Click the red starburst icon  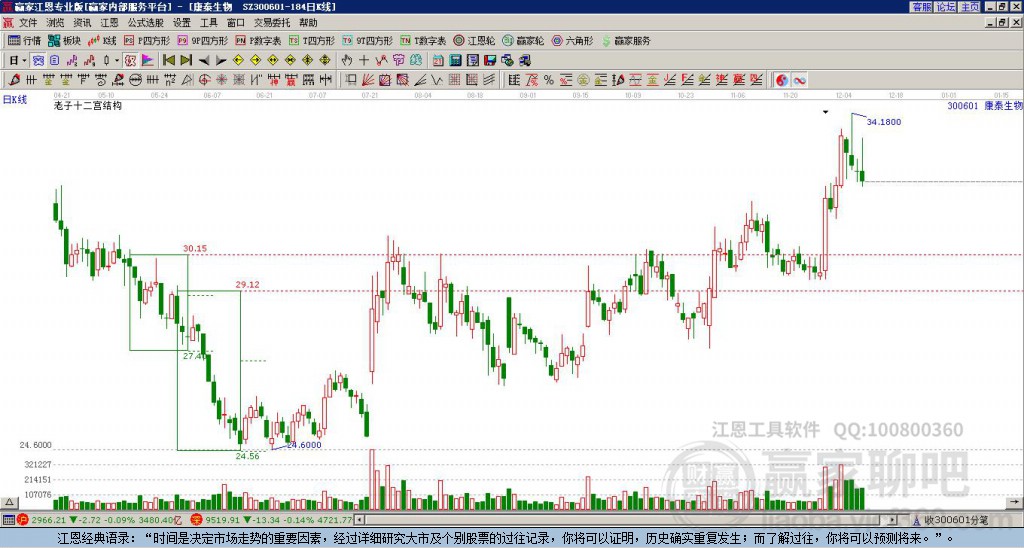tap(221, 80)
